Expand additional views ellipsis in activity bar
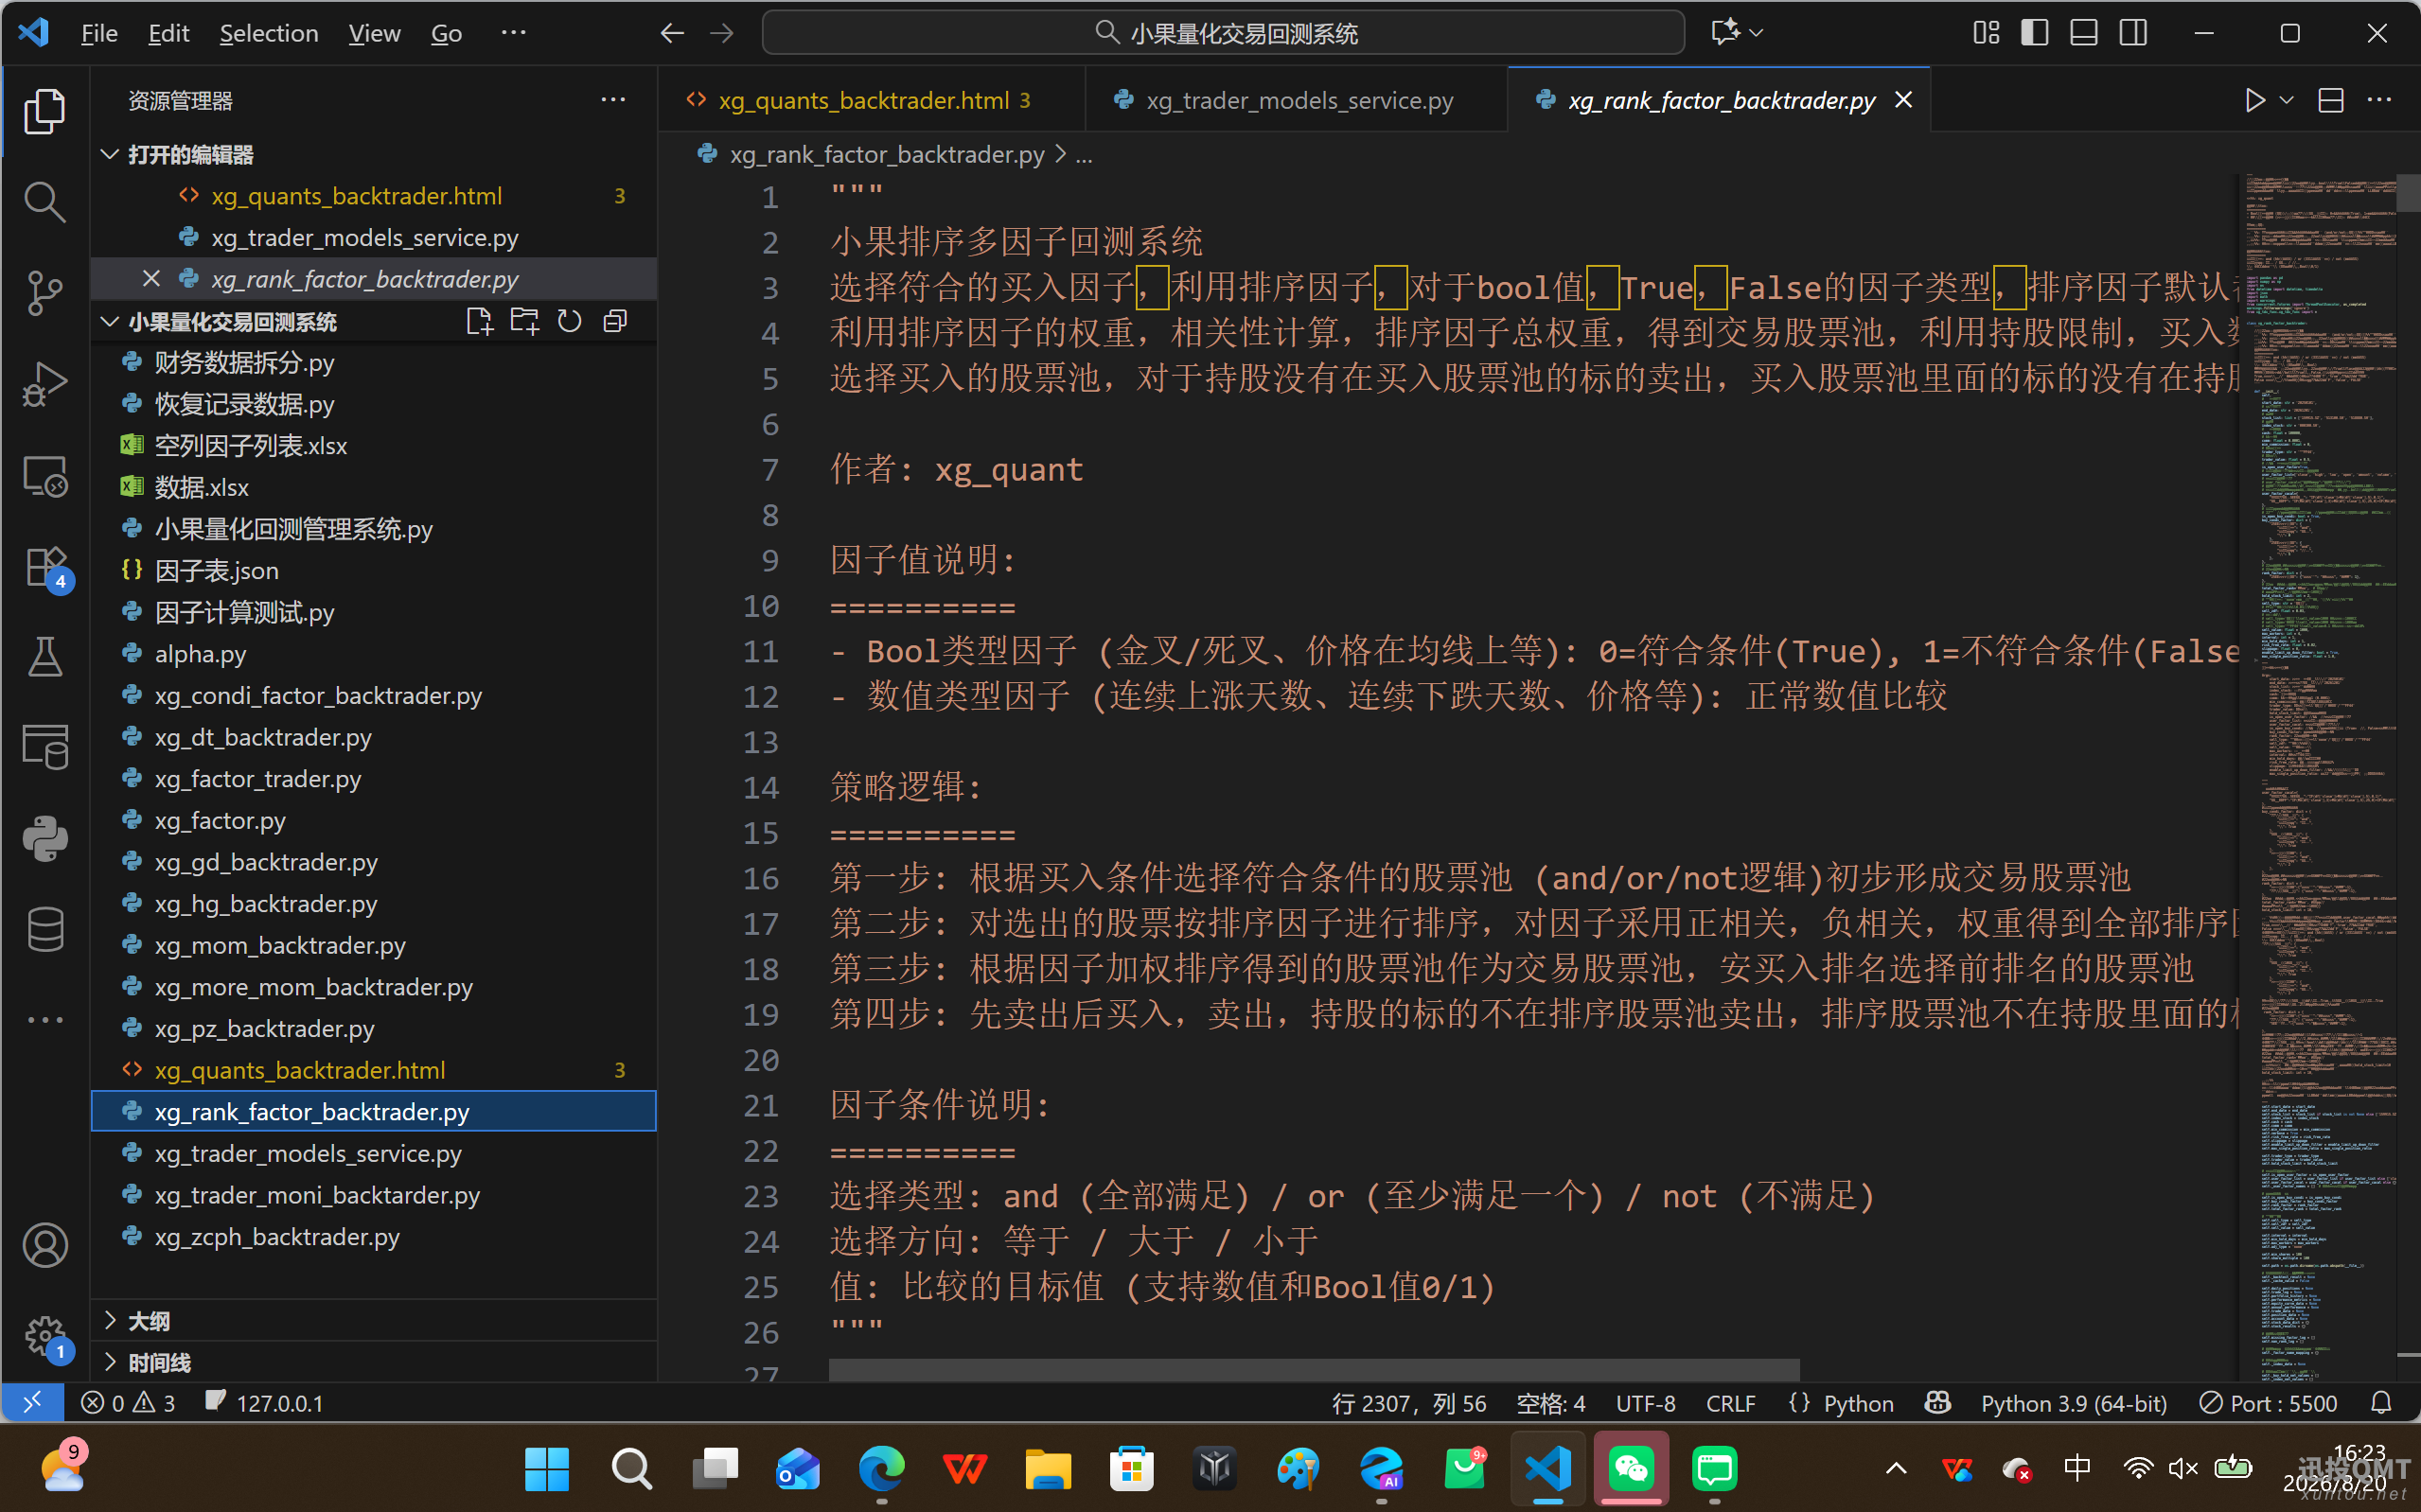 45,1020
